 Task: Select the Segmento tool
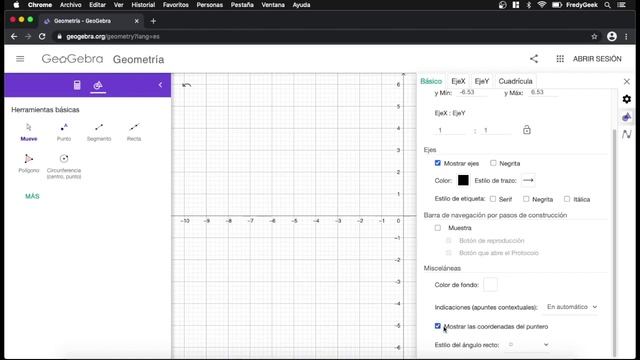(99, 132)
